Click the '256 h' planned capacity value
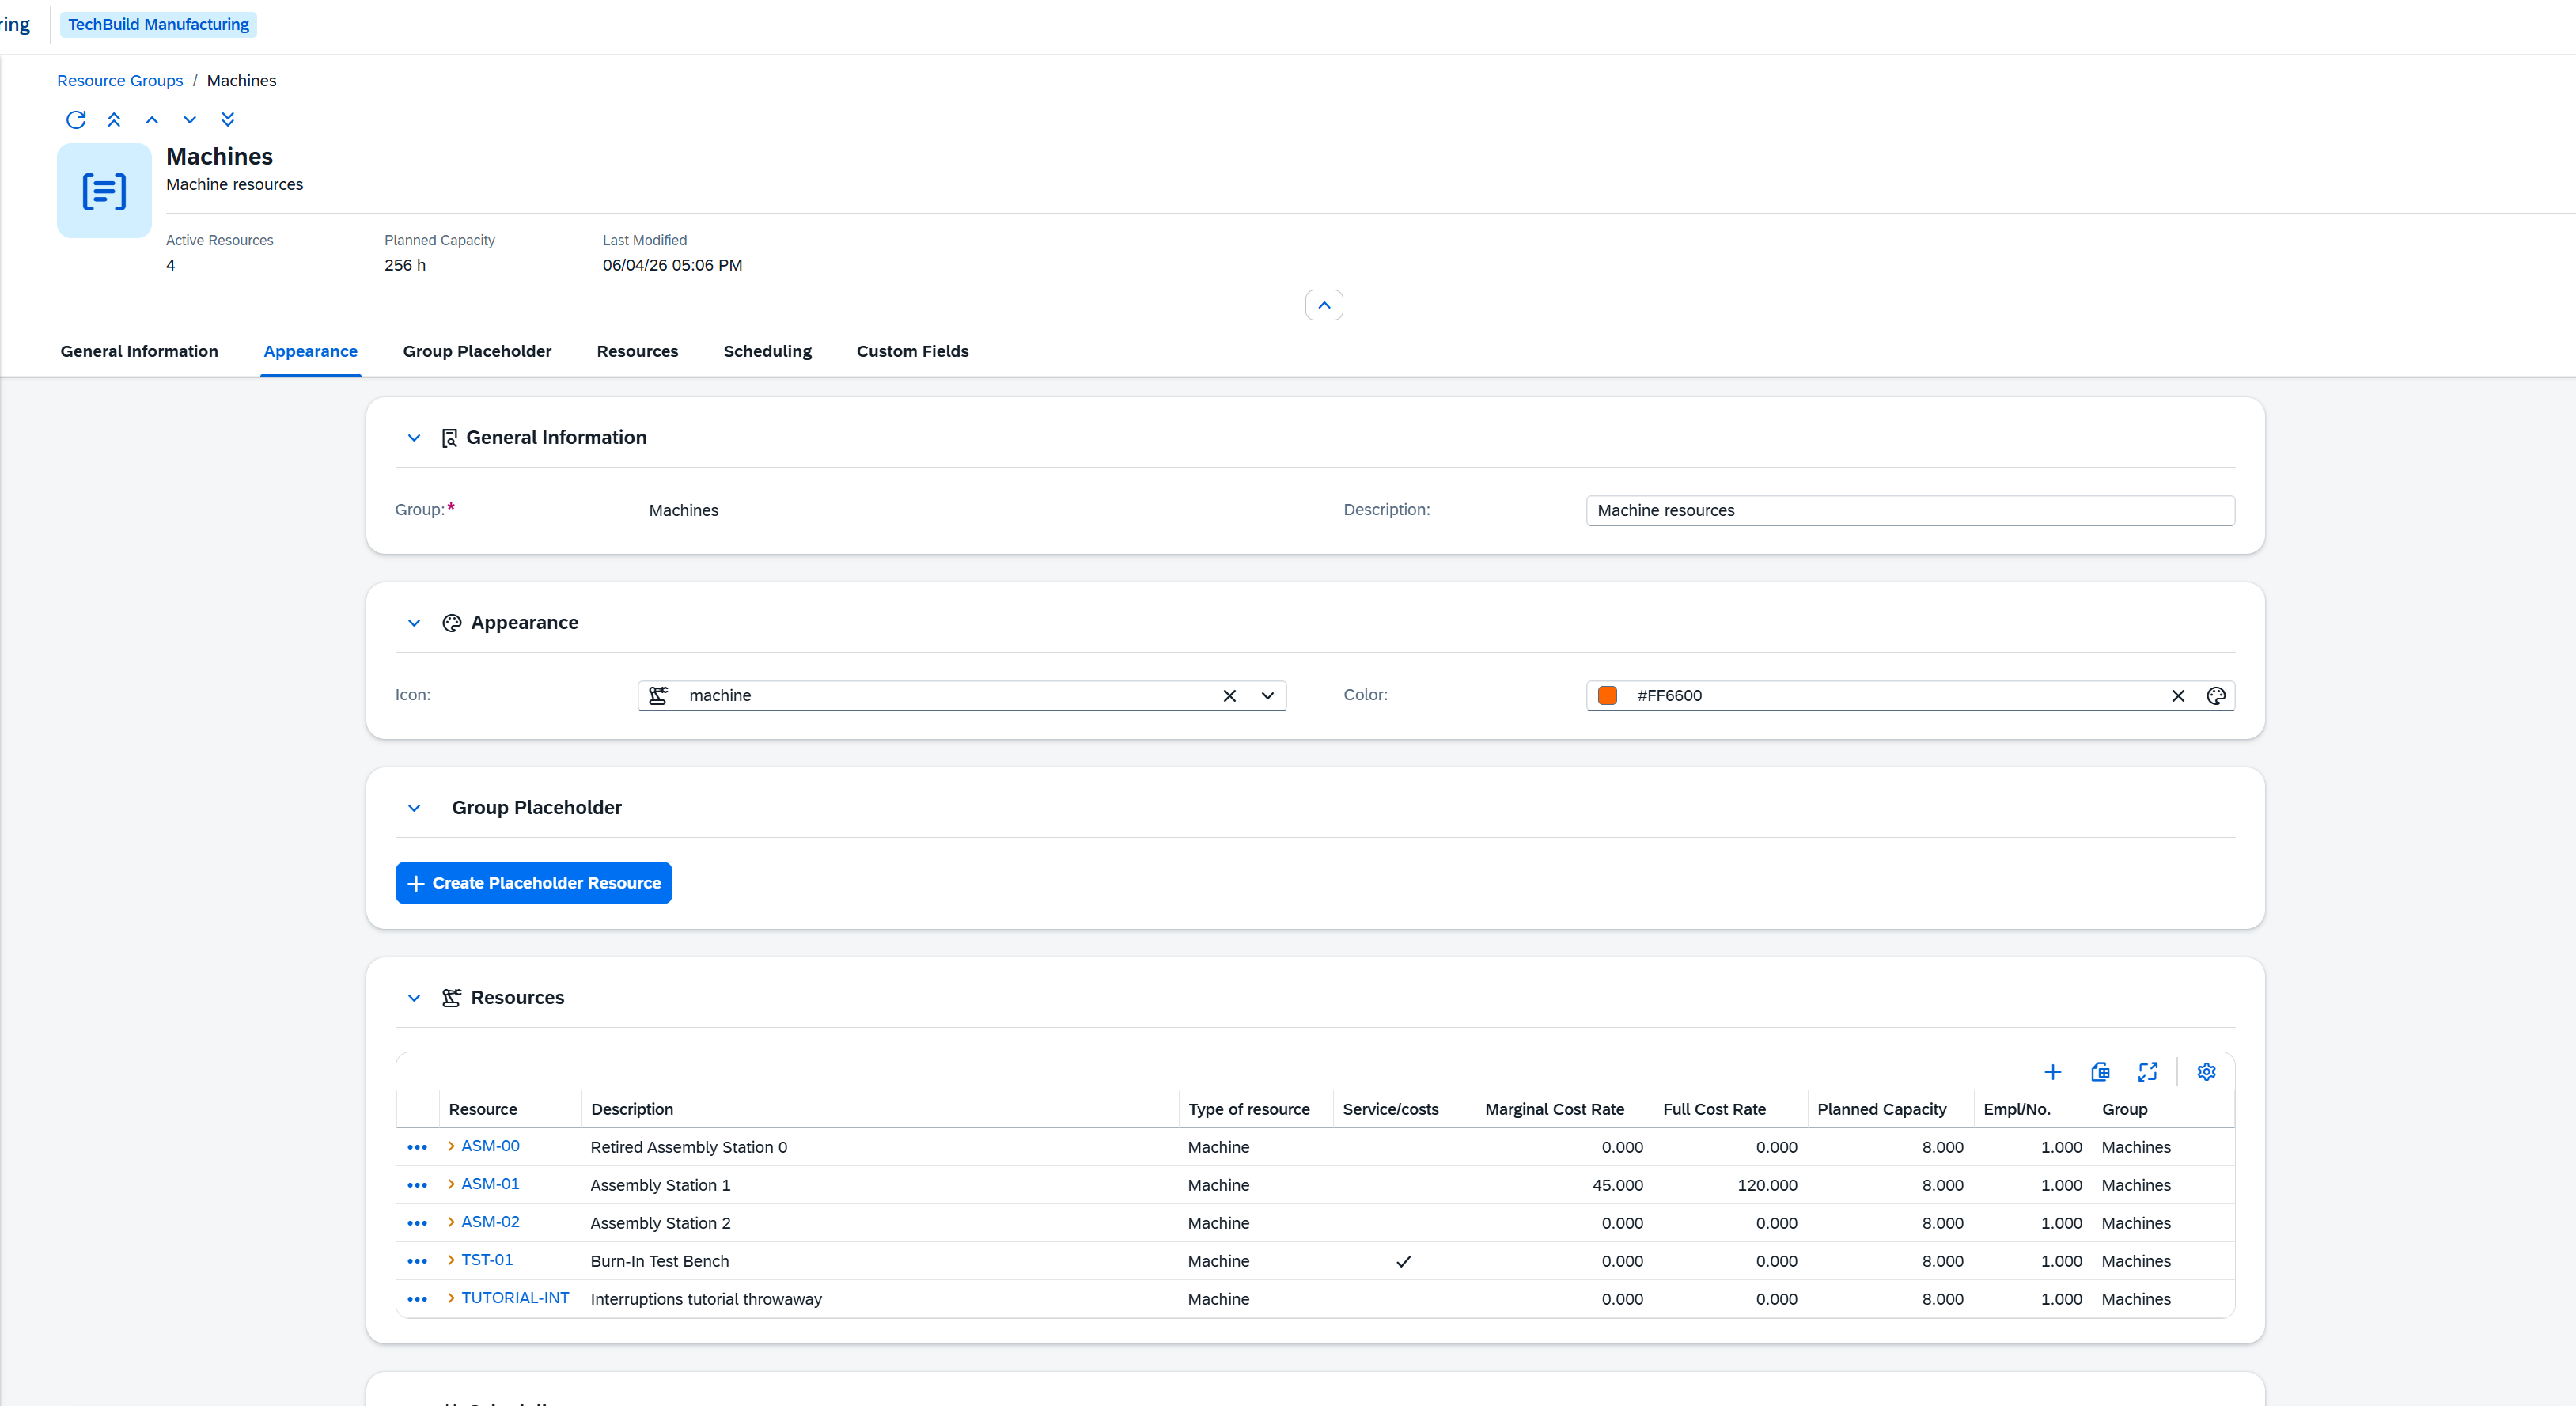Image resolution: width=2576 pixels, height=1406 pixels. coord(405,265)
